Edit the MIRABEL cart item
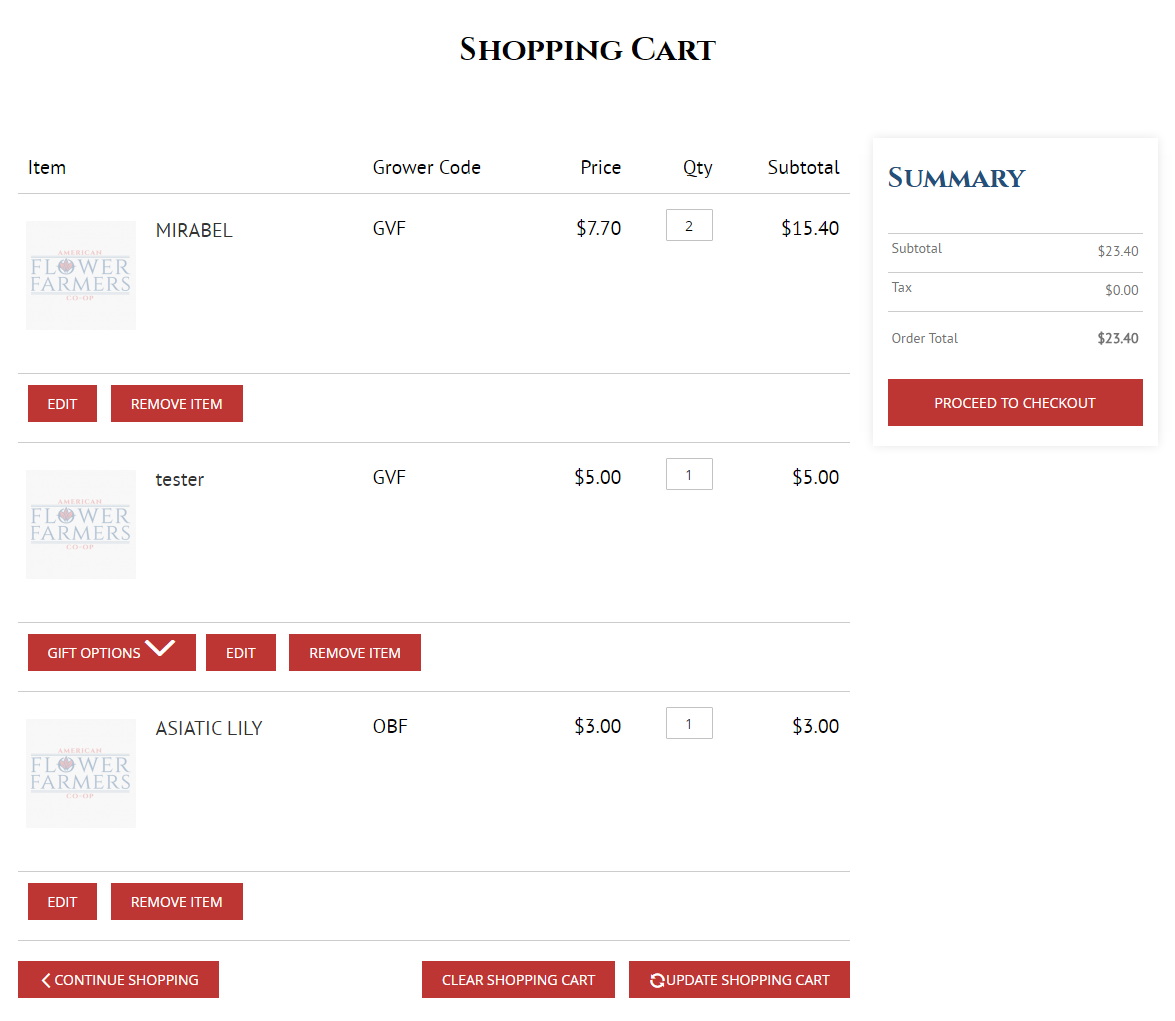Viewport: 1175px width, 1021px height. (x=62, y=404)
